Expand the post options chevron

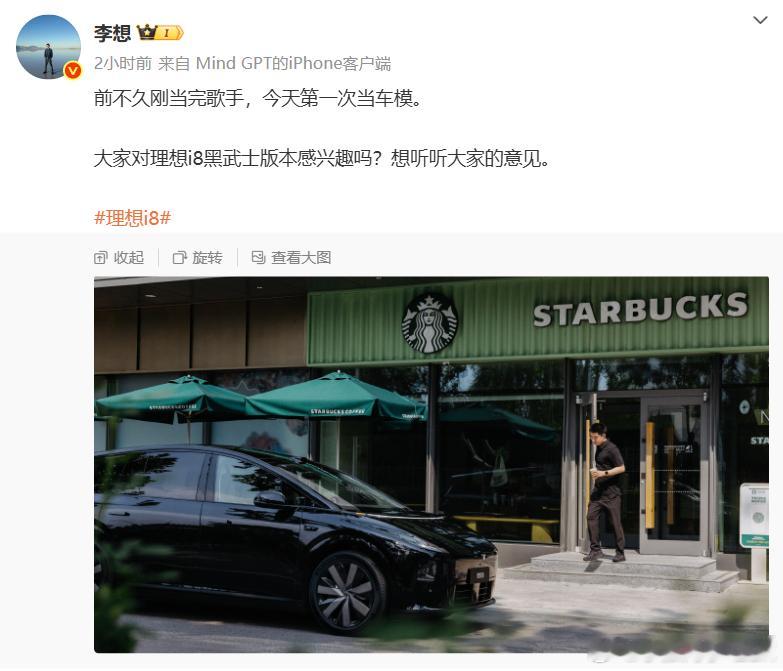(x=760, y=20)
